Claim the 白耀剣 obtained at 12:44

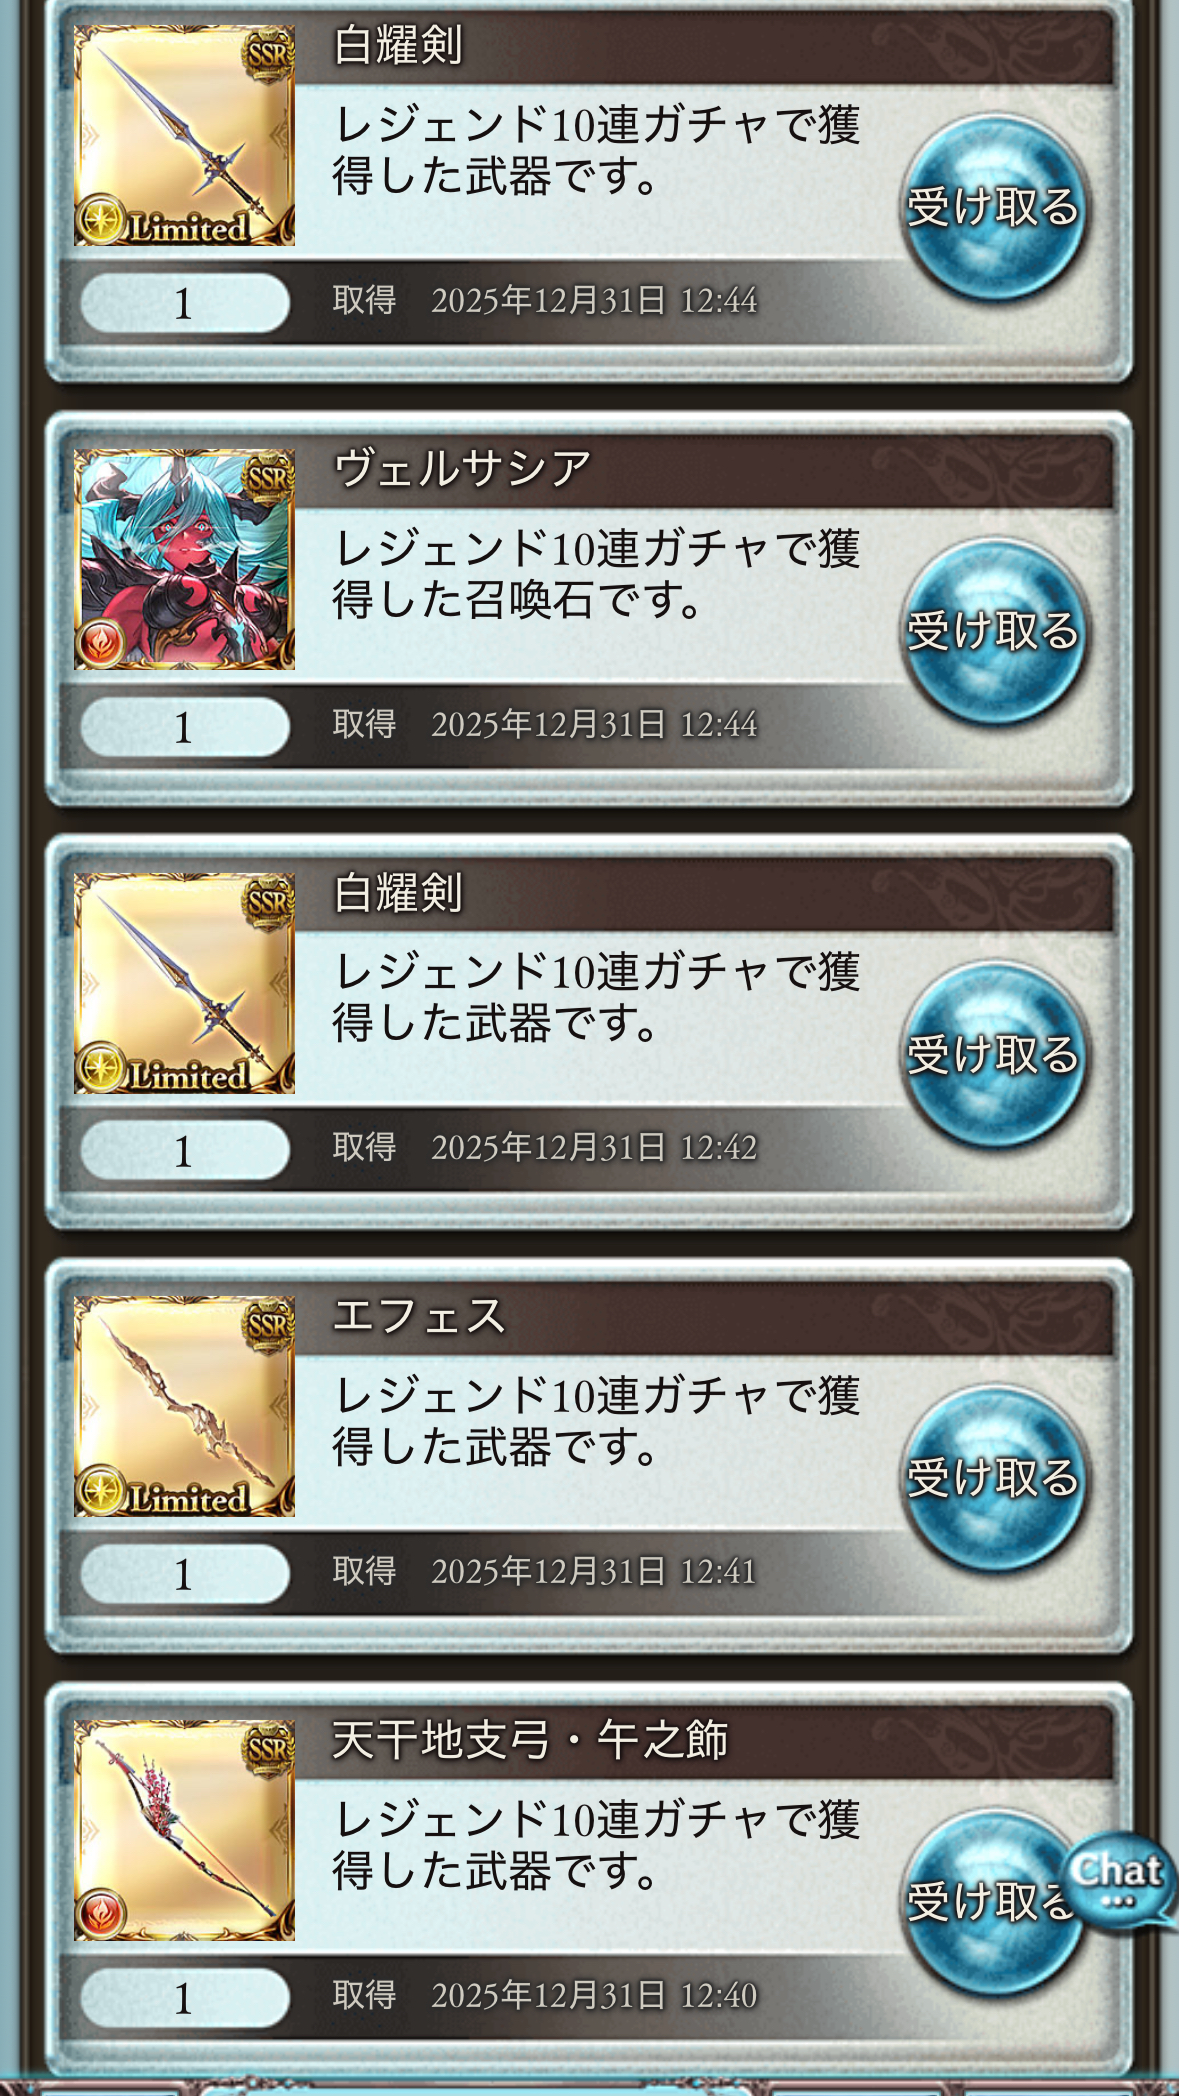click(993, 208)
